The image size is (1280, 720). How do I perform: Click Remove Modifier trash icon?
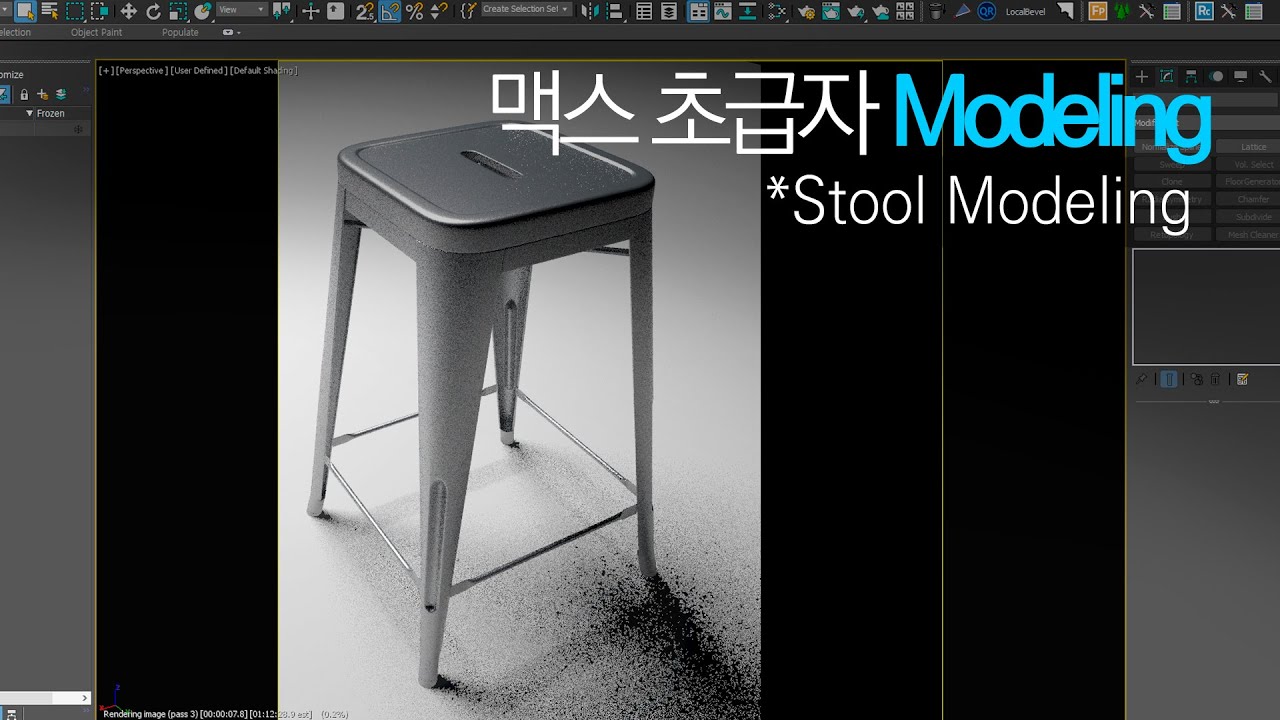click(x=1215, y=379)
